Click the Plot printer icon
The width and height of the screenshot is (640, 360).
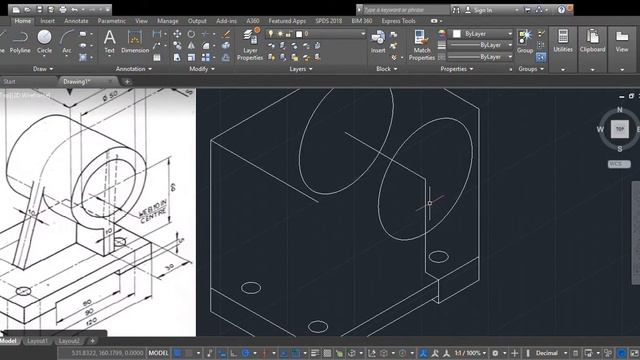63,9
